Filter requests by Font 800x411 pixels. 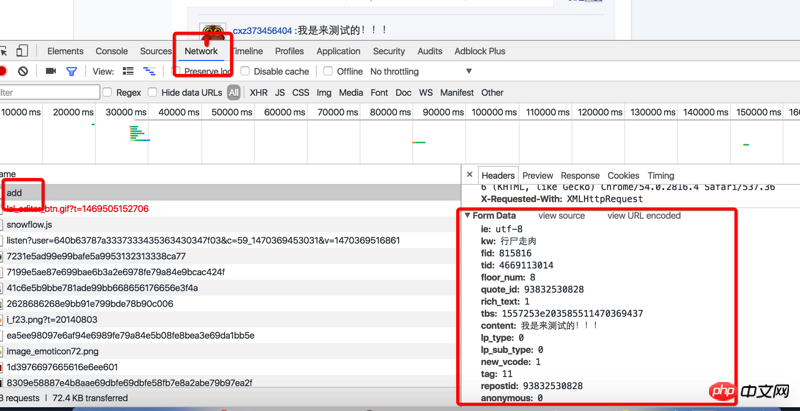(379, 92)
